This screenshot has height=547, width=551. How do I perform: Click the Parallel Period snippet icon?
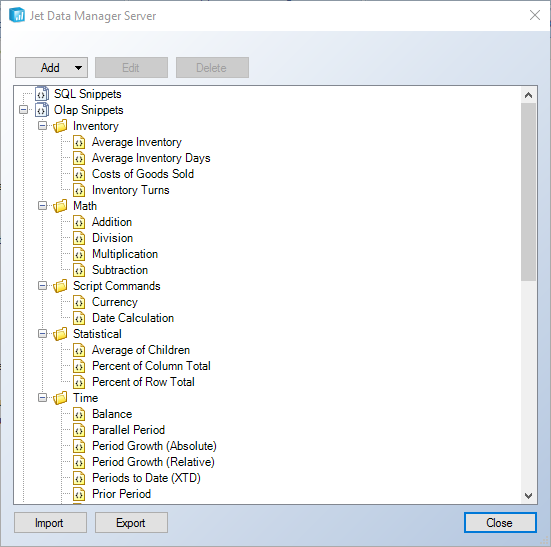pyautogui.click(x=79, y=430)
